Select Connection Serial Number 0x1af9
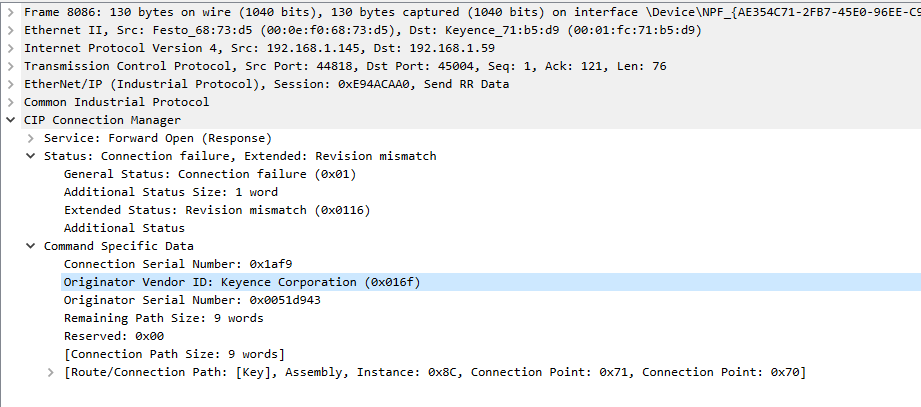 click(178, 264)
